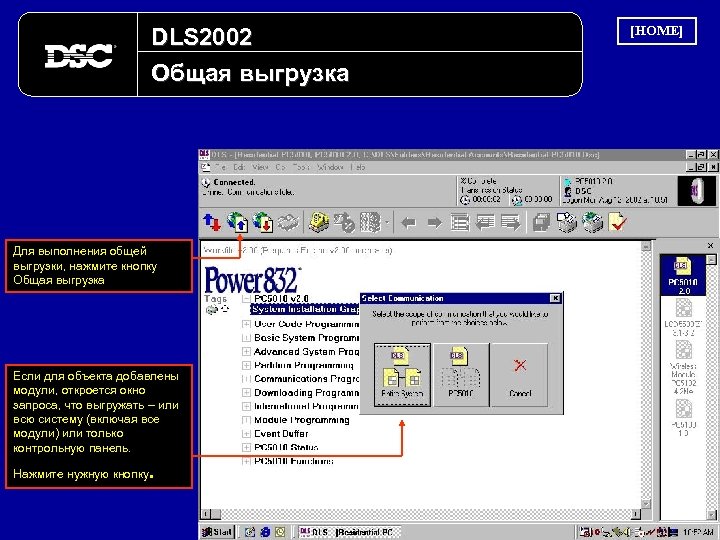Click the third quick launch icon
720x540 pixels.
280,532
